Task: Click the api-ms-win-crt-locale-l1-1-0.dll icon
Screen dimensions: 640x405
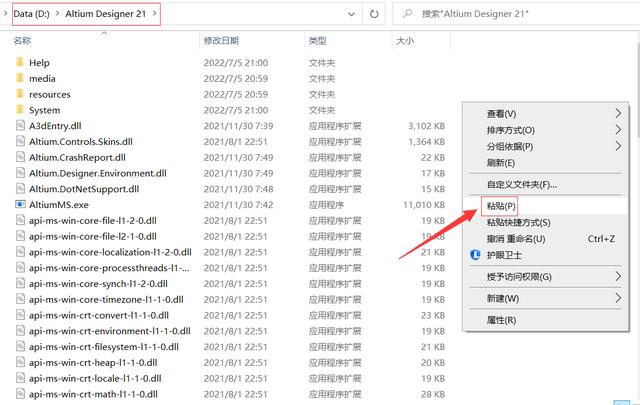Action: click(x=20, y=378)
